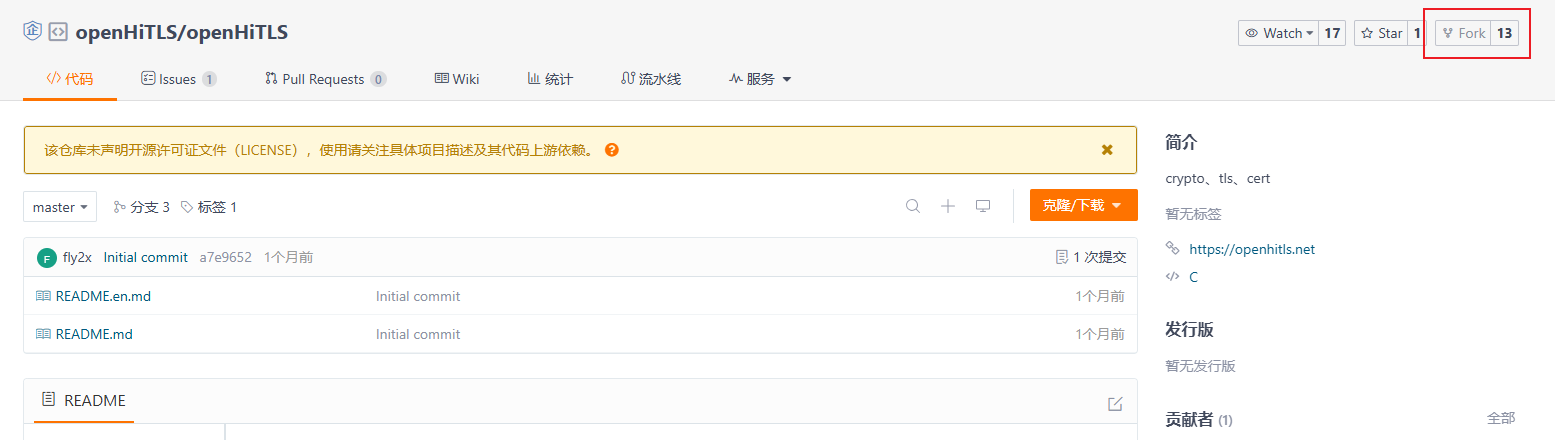
Task: Expand the master branch selector
Action: pos(60,207)
